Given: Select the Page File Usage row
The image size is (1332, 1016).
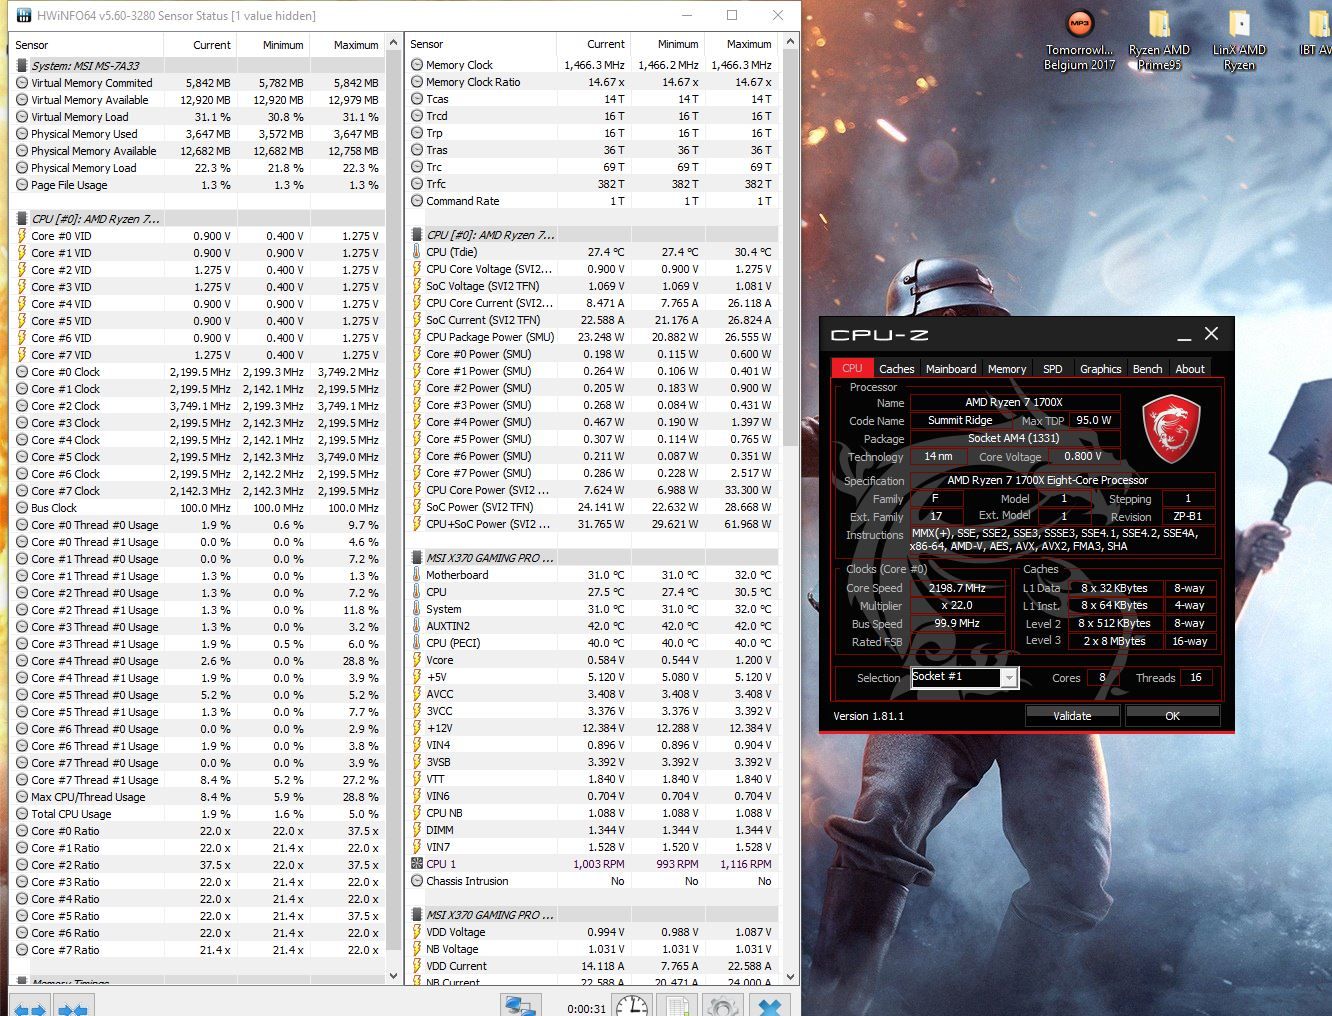Looking at the screenshot, I should pos(197,185).
